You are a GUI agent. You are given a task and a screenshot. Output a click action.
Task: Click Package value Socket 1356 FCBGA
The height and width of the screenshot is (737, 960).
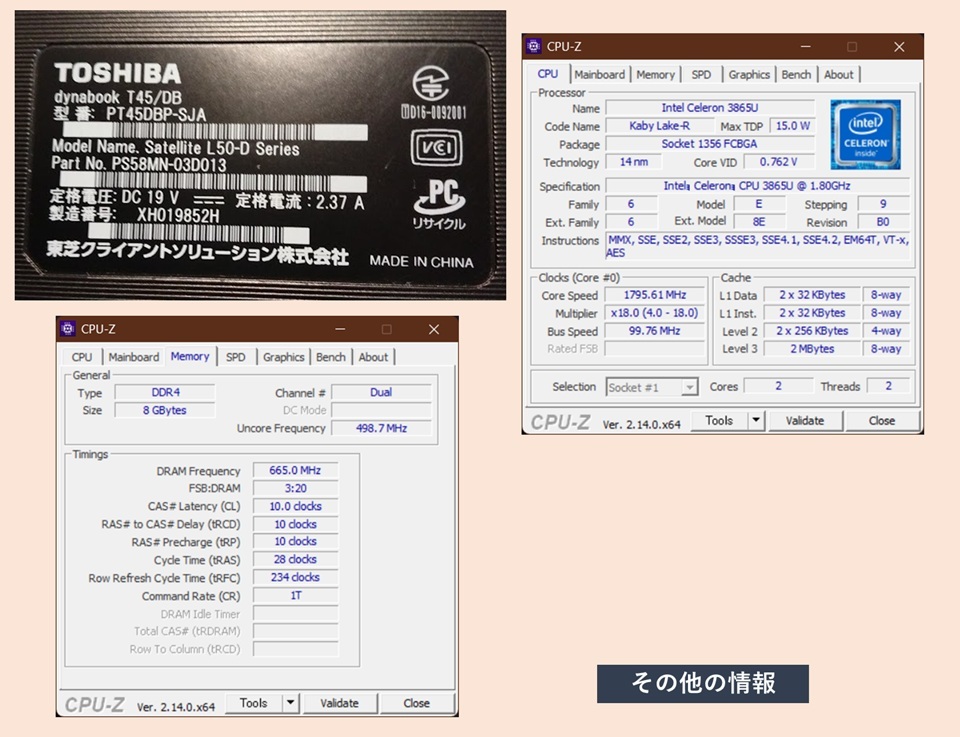point(710,144)
